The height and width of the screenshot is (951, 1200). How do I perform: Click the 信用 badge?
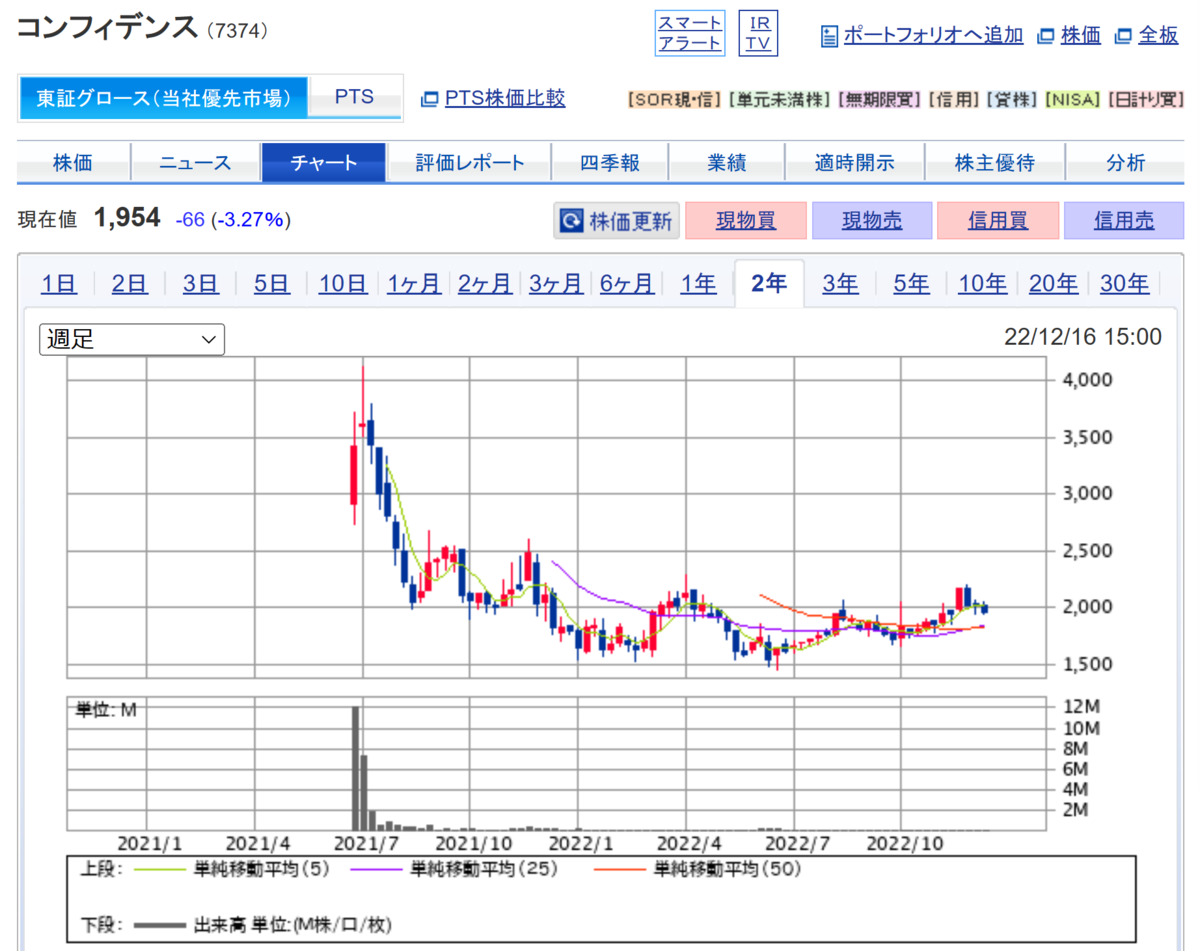(x=953, y=100)
